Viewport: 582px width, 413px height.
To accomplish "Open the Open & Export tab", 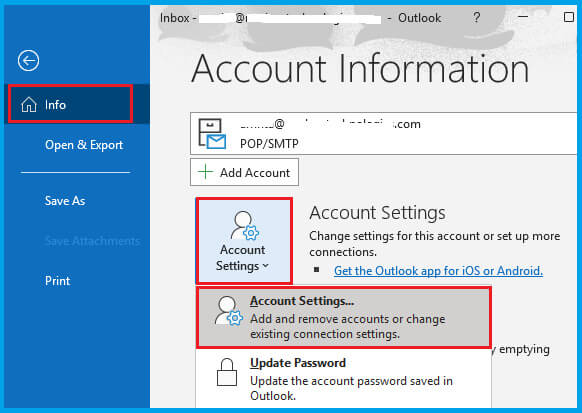I will pos(84,145).
